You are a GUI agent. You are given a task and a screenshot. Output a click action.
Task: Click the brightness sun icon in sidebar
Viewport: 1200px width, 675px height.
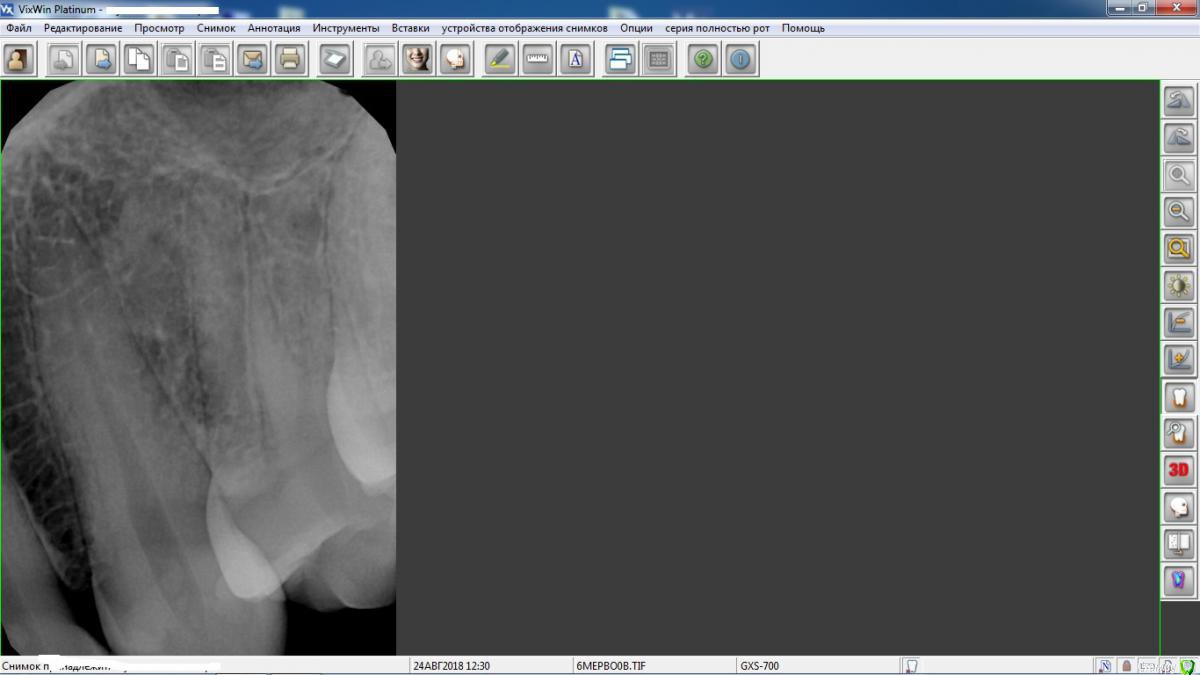point(1179,286)
